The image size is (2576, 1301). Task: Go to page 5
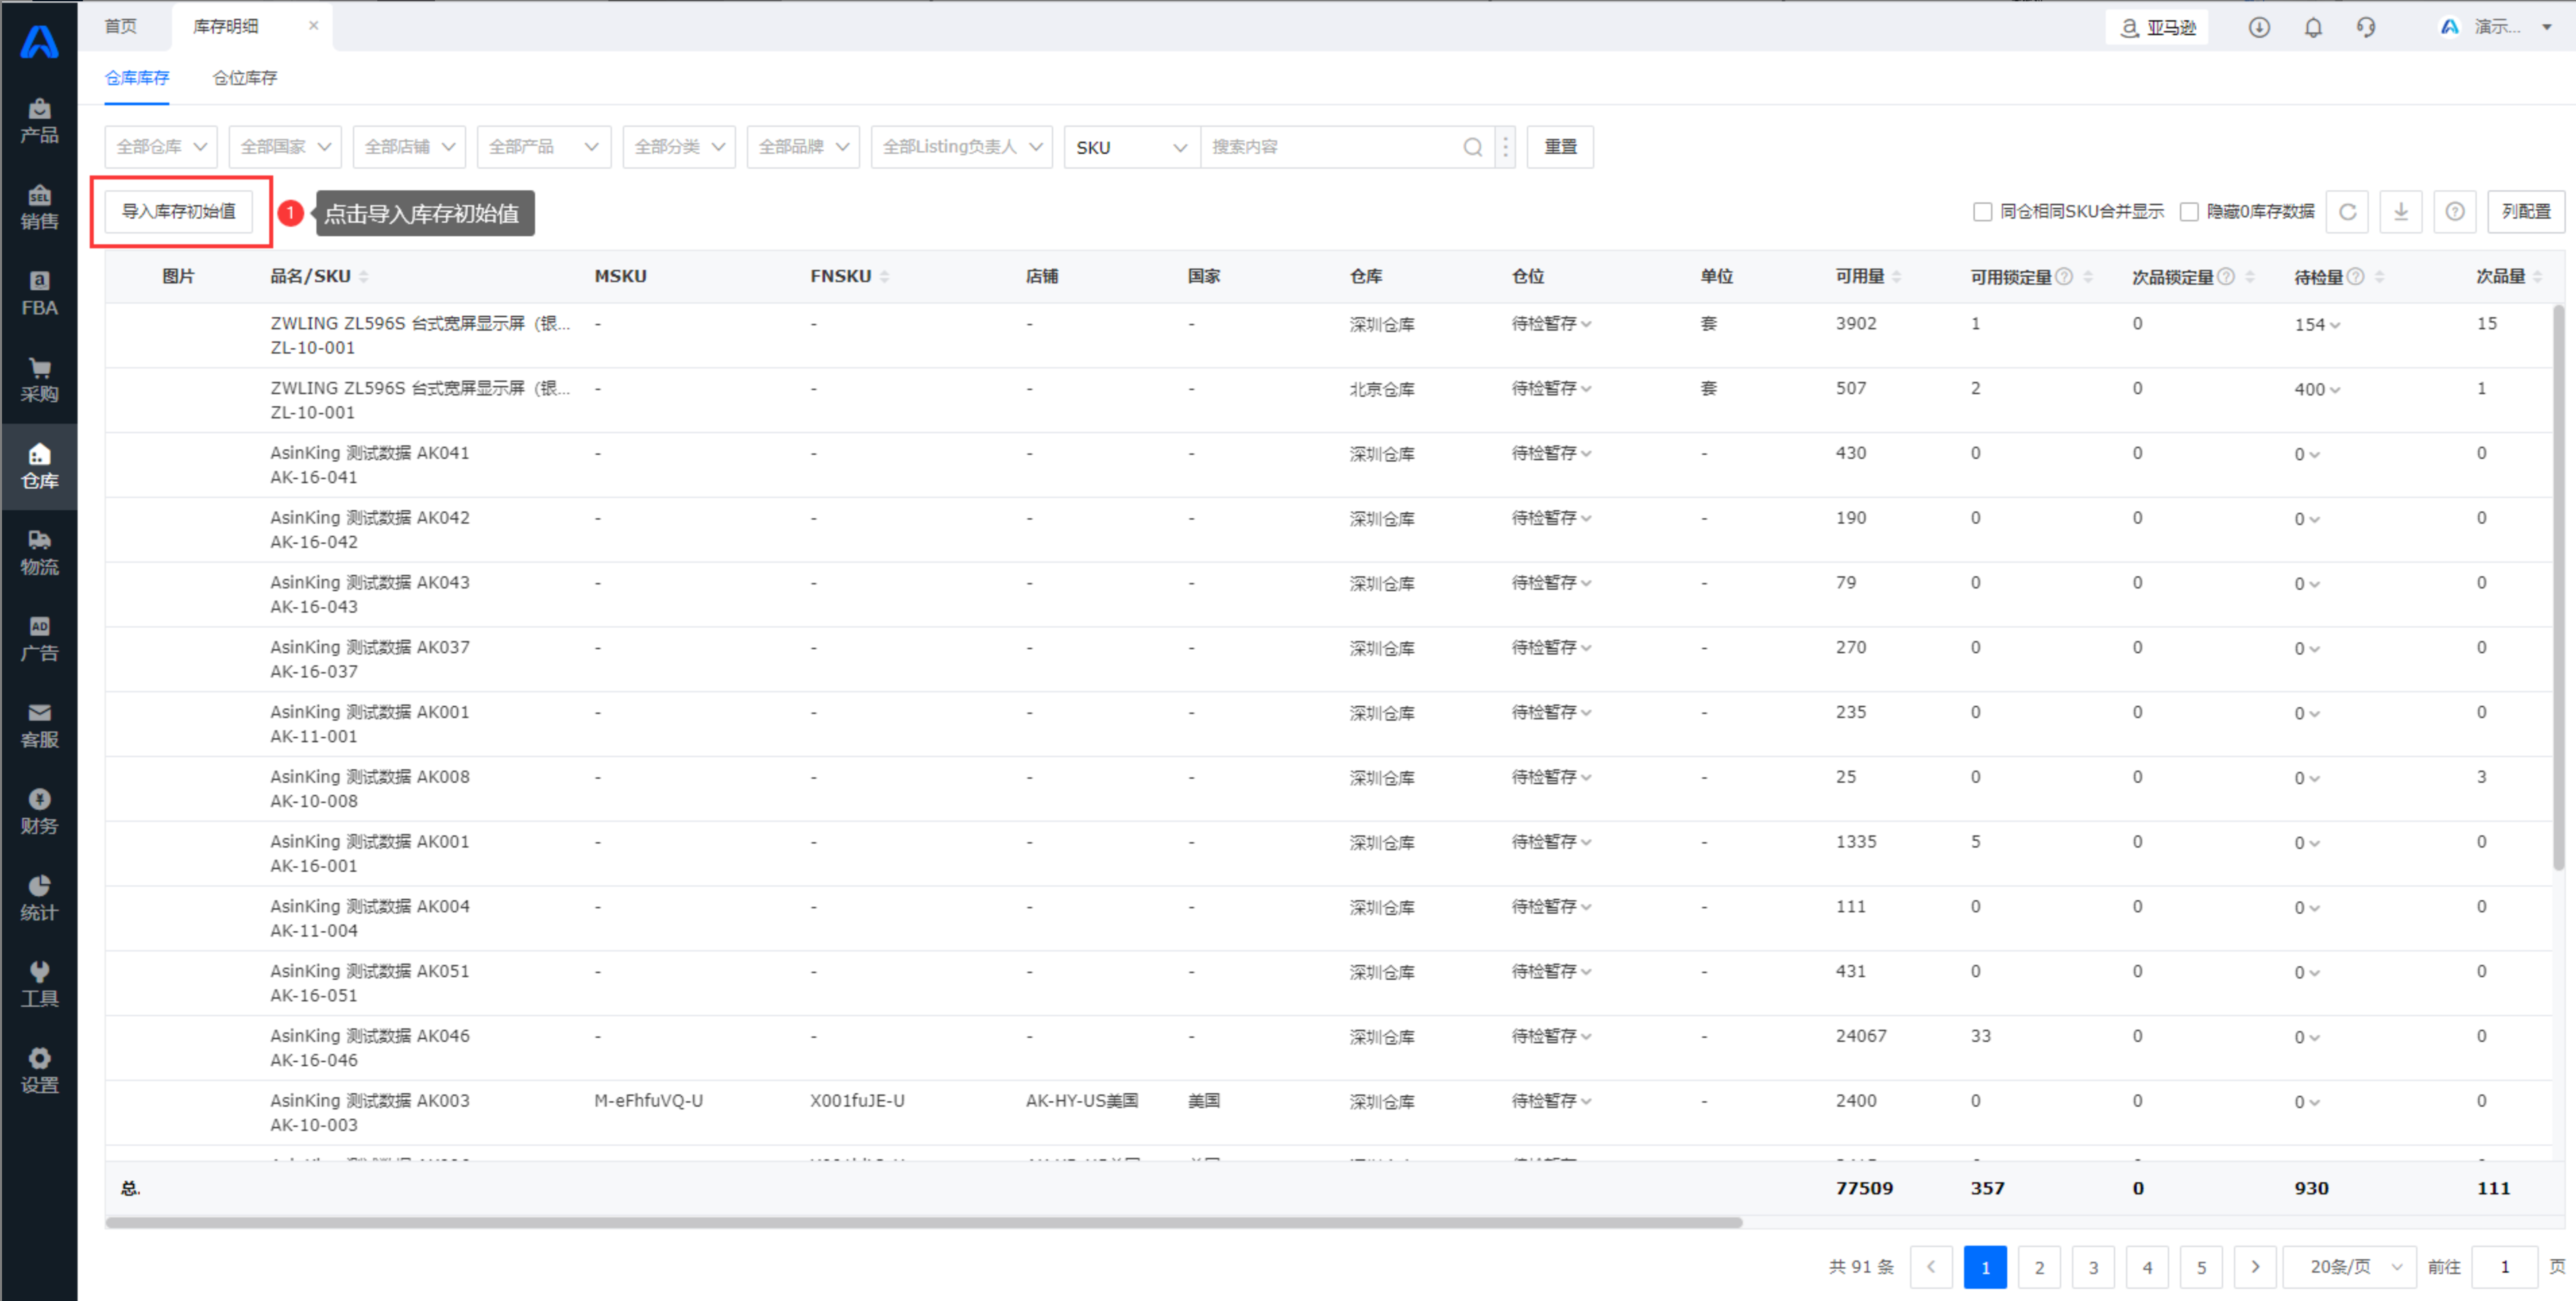click(x=2201, y=1267)
